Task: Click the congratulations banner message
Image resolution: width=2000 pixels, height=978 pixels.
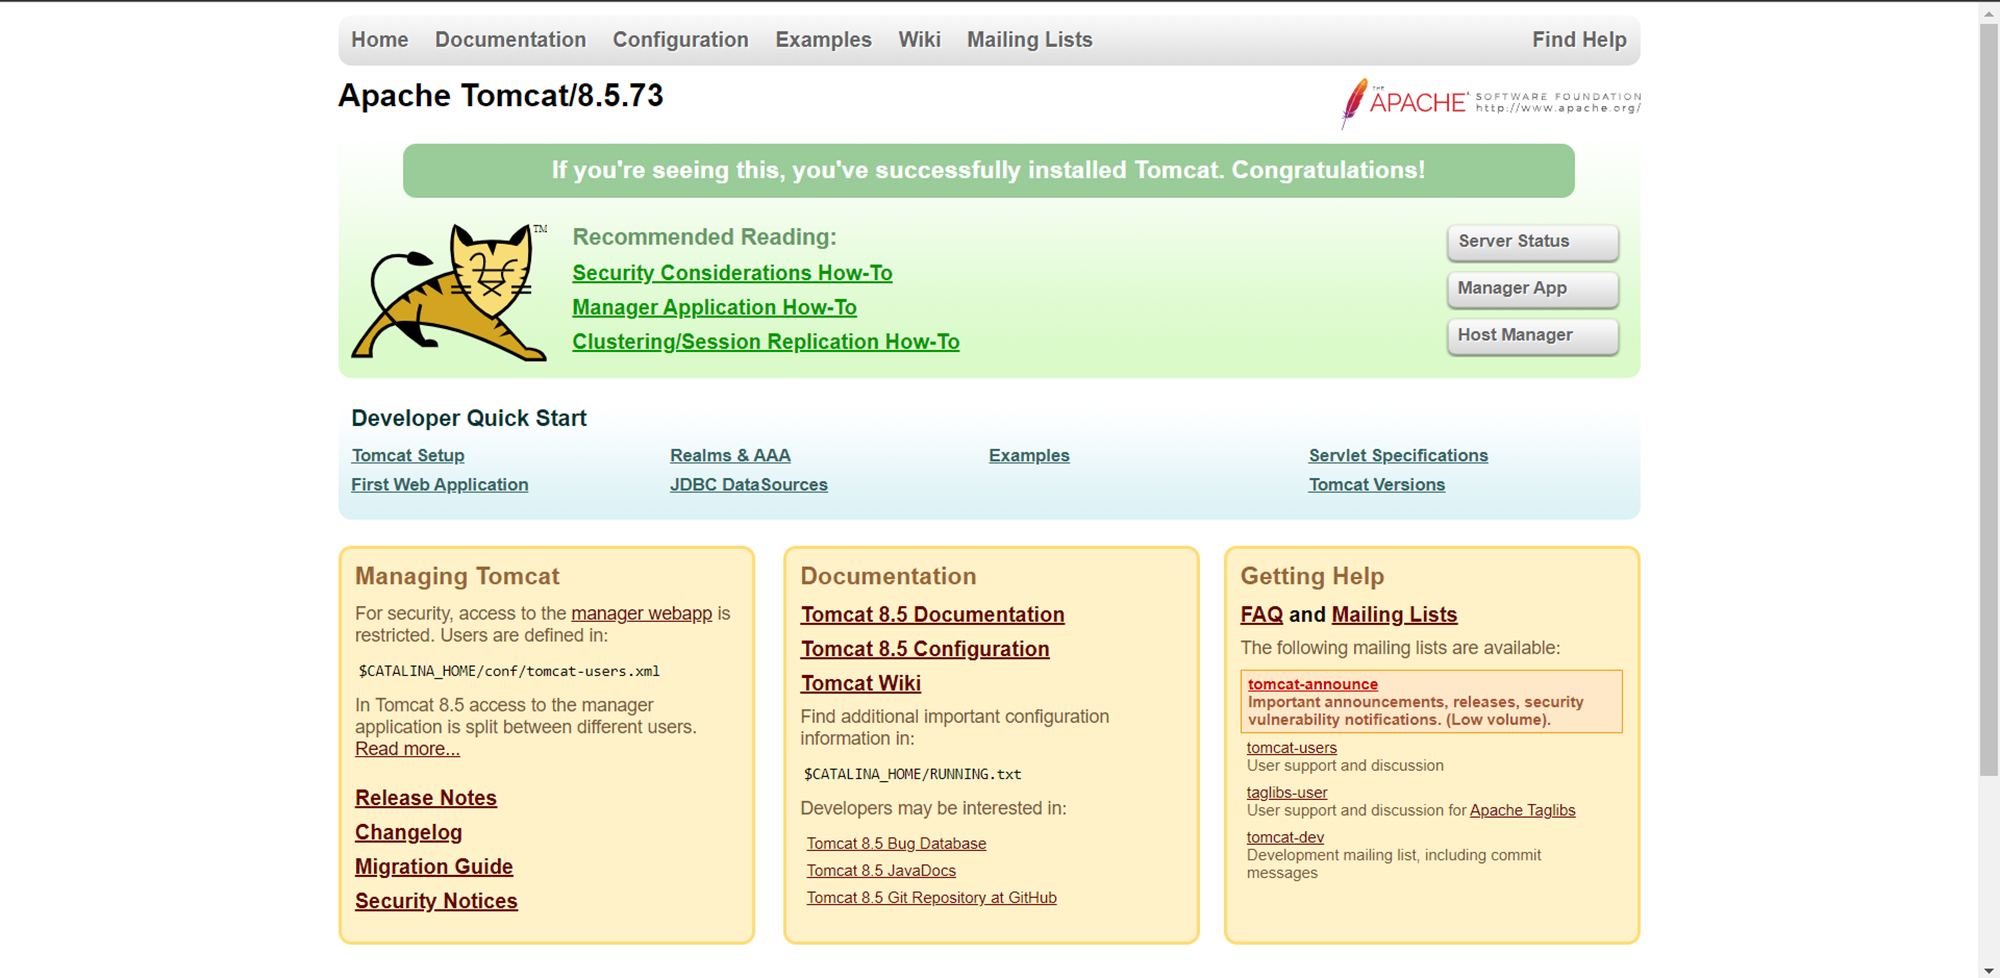Action: tap(988, 171)
